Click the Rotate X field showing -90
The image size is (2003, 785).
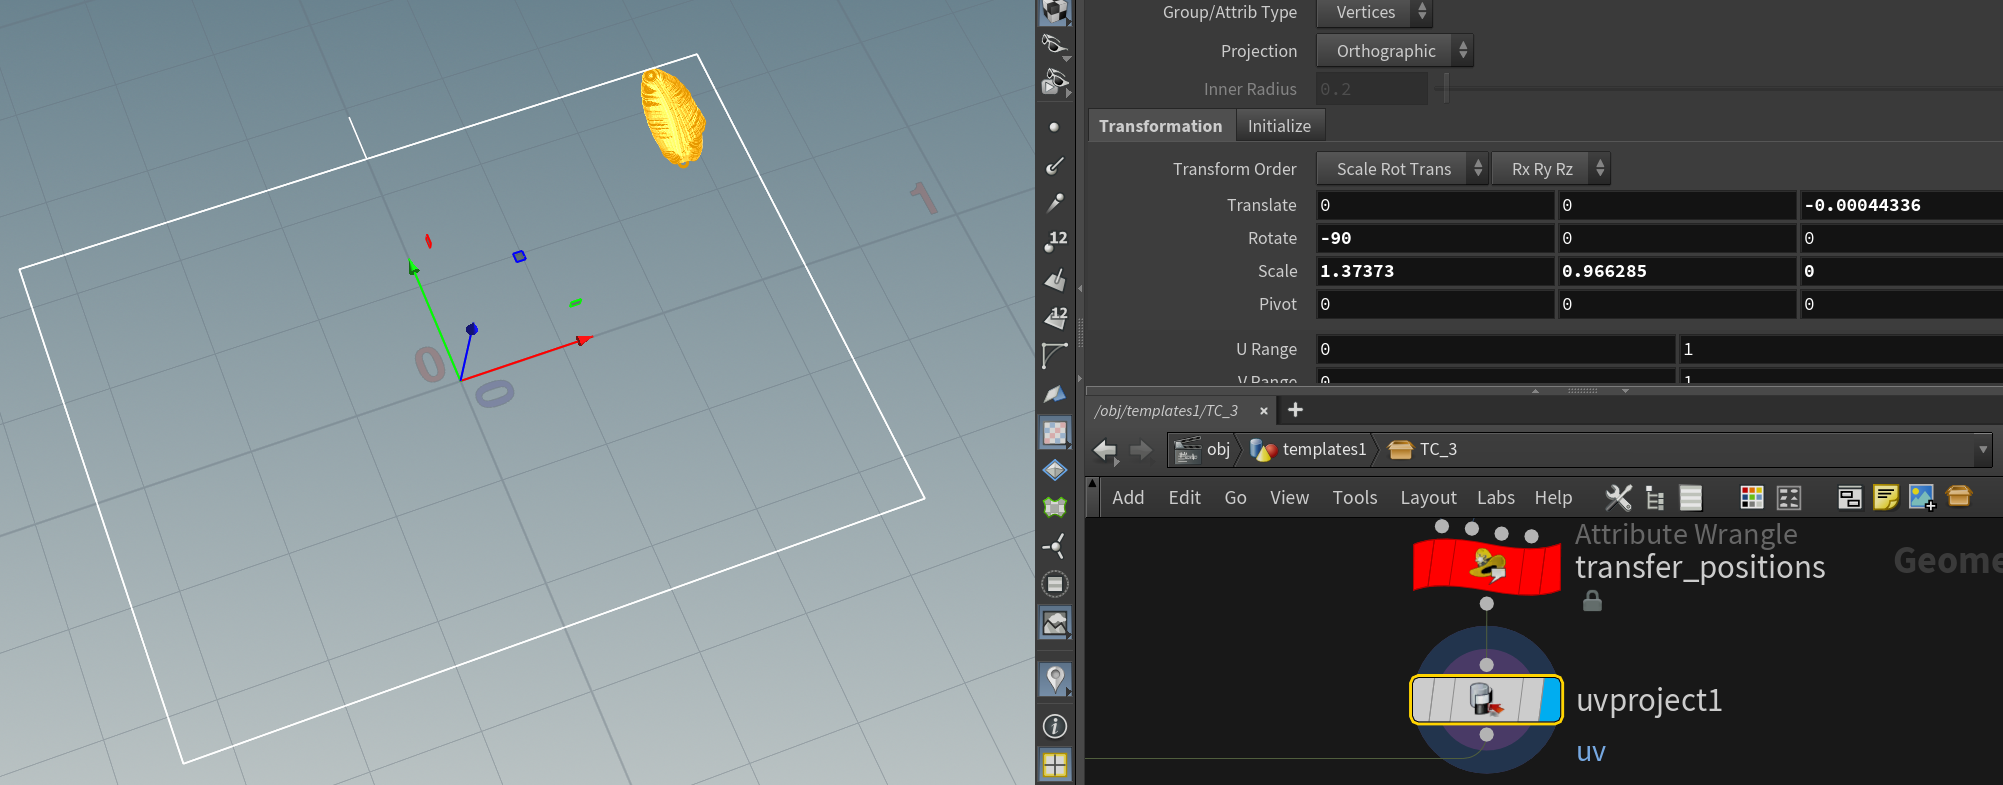[1434, 238]
